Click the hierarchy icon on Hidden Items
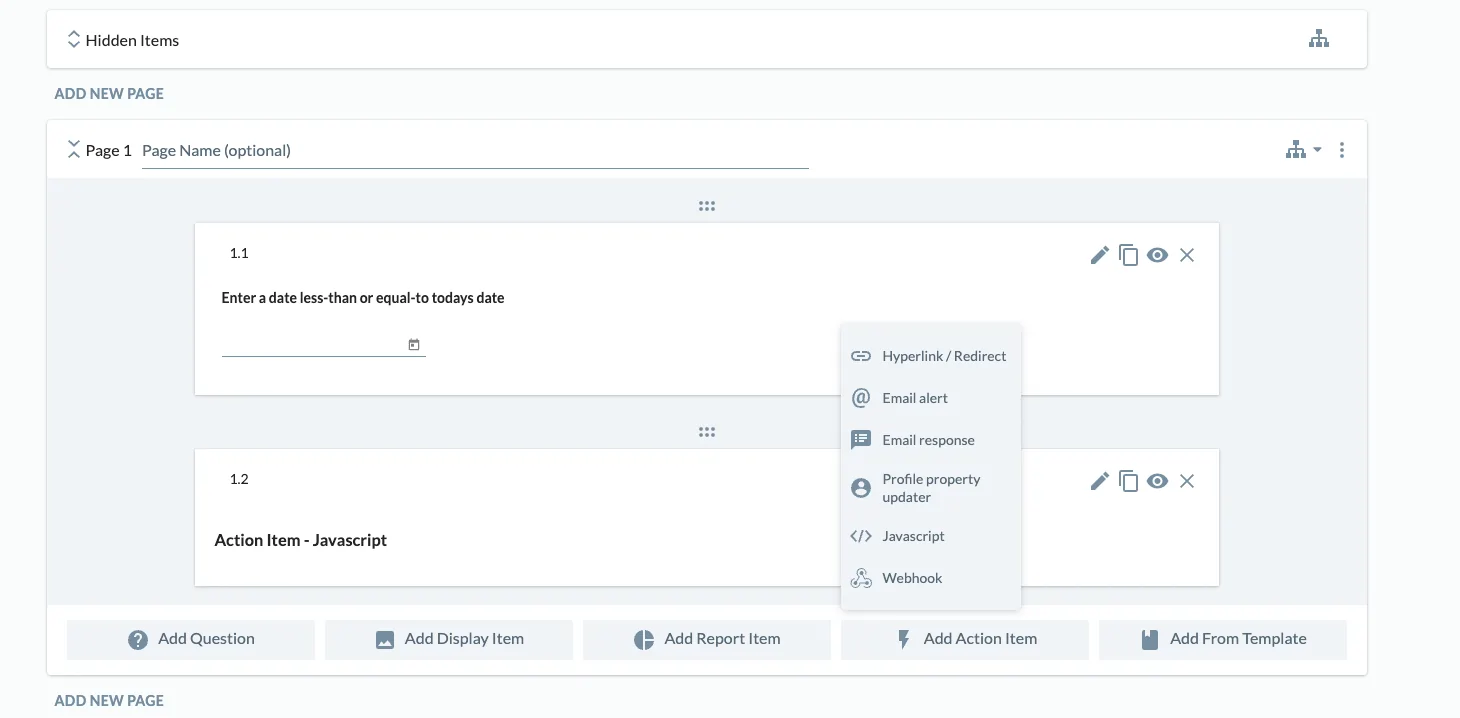 1318,38
